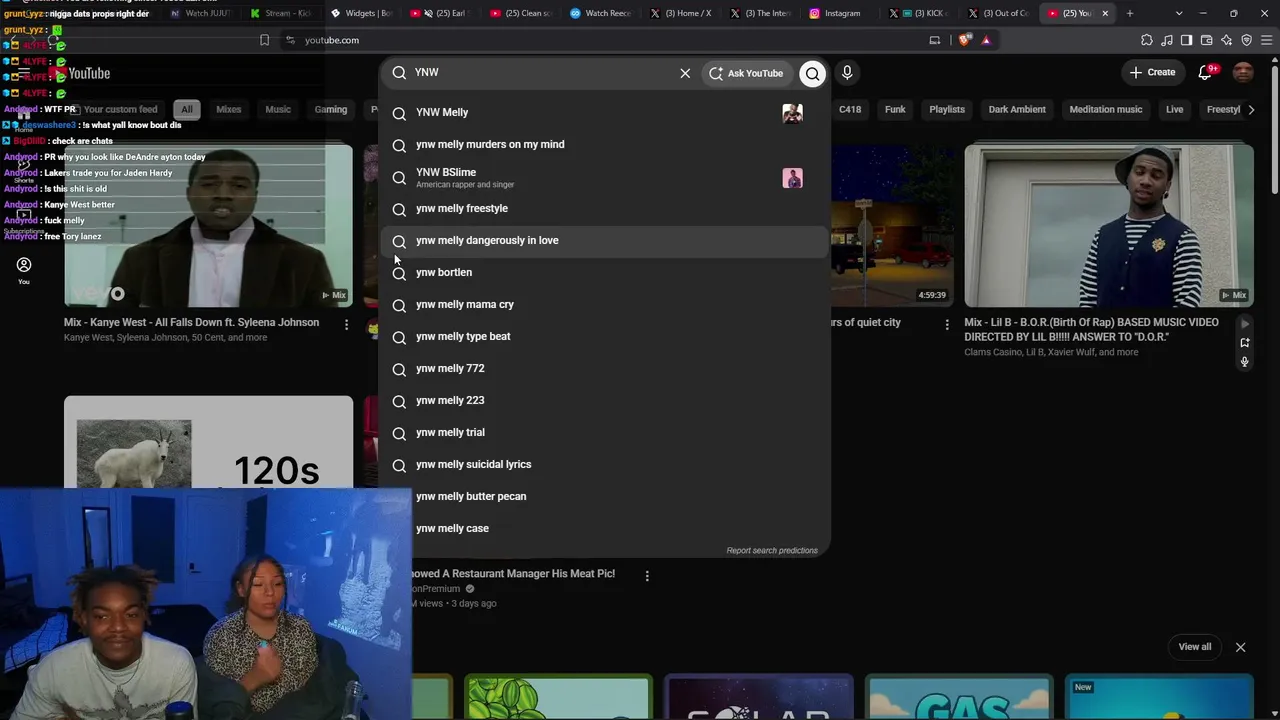Bookmark this page from the address bar

[x=264, y=40]
